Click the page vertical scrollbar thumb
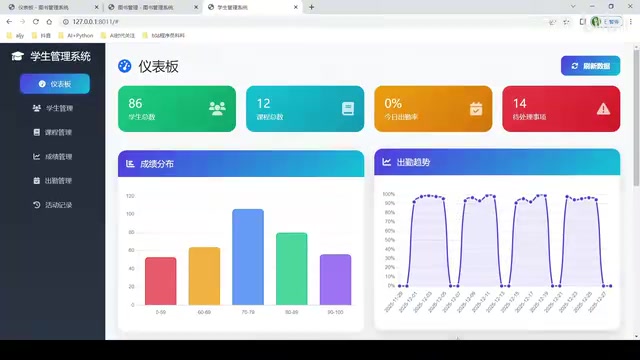 [636, 118]
